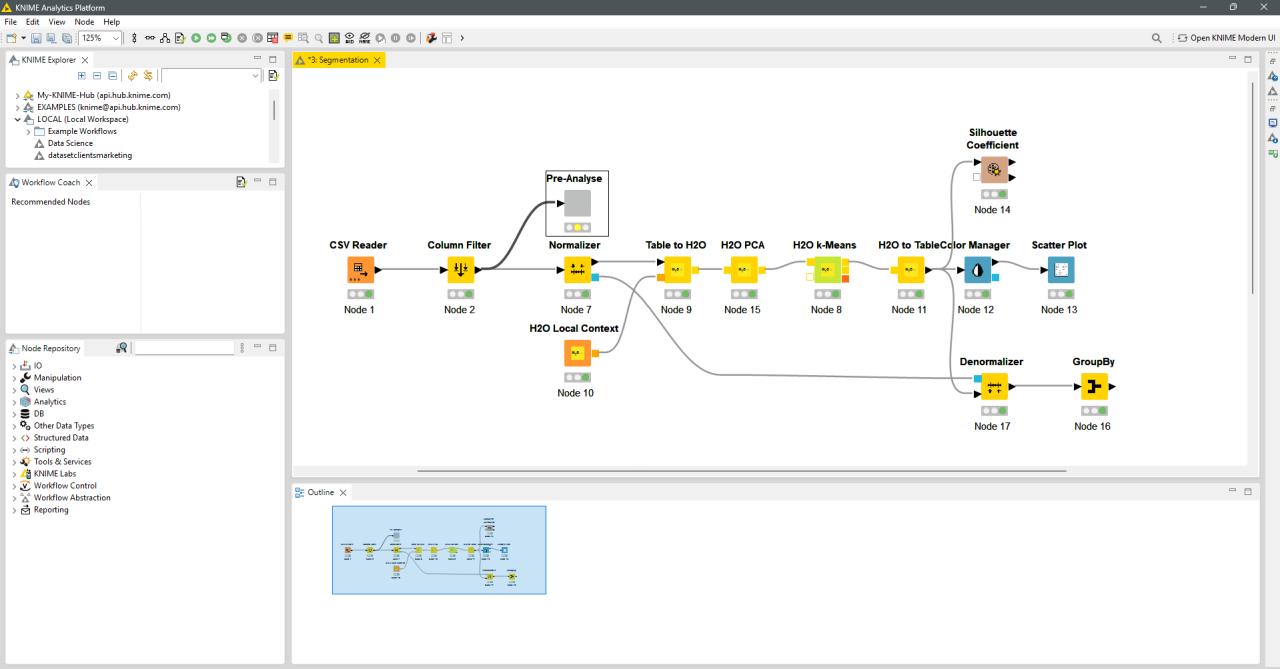Collapse LOCAL workspace tree node
Viewport: 1280px width, 669px height.
pyautogui.click(x=17, y=119)
